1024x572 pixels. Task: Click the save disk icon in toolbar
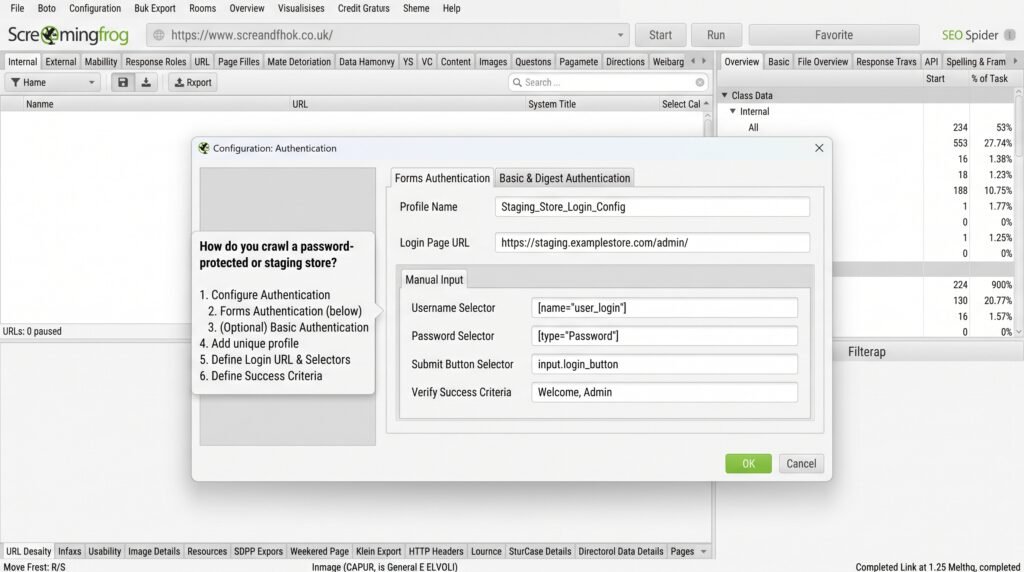coord(123,82)
